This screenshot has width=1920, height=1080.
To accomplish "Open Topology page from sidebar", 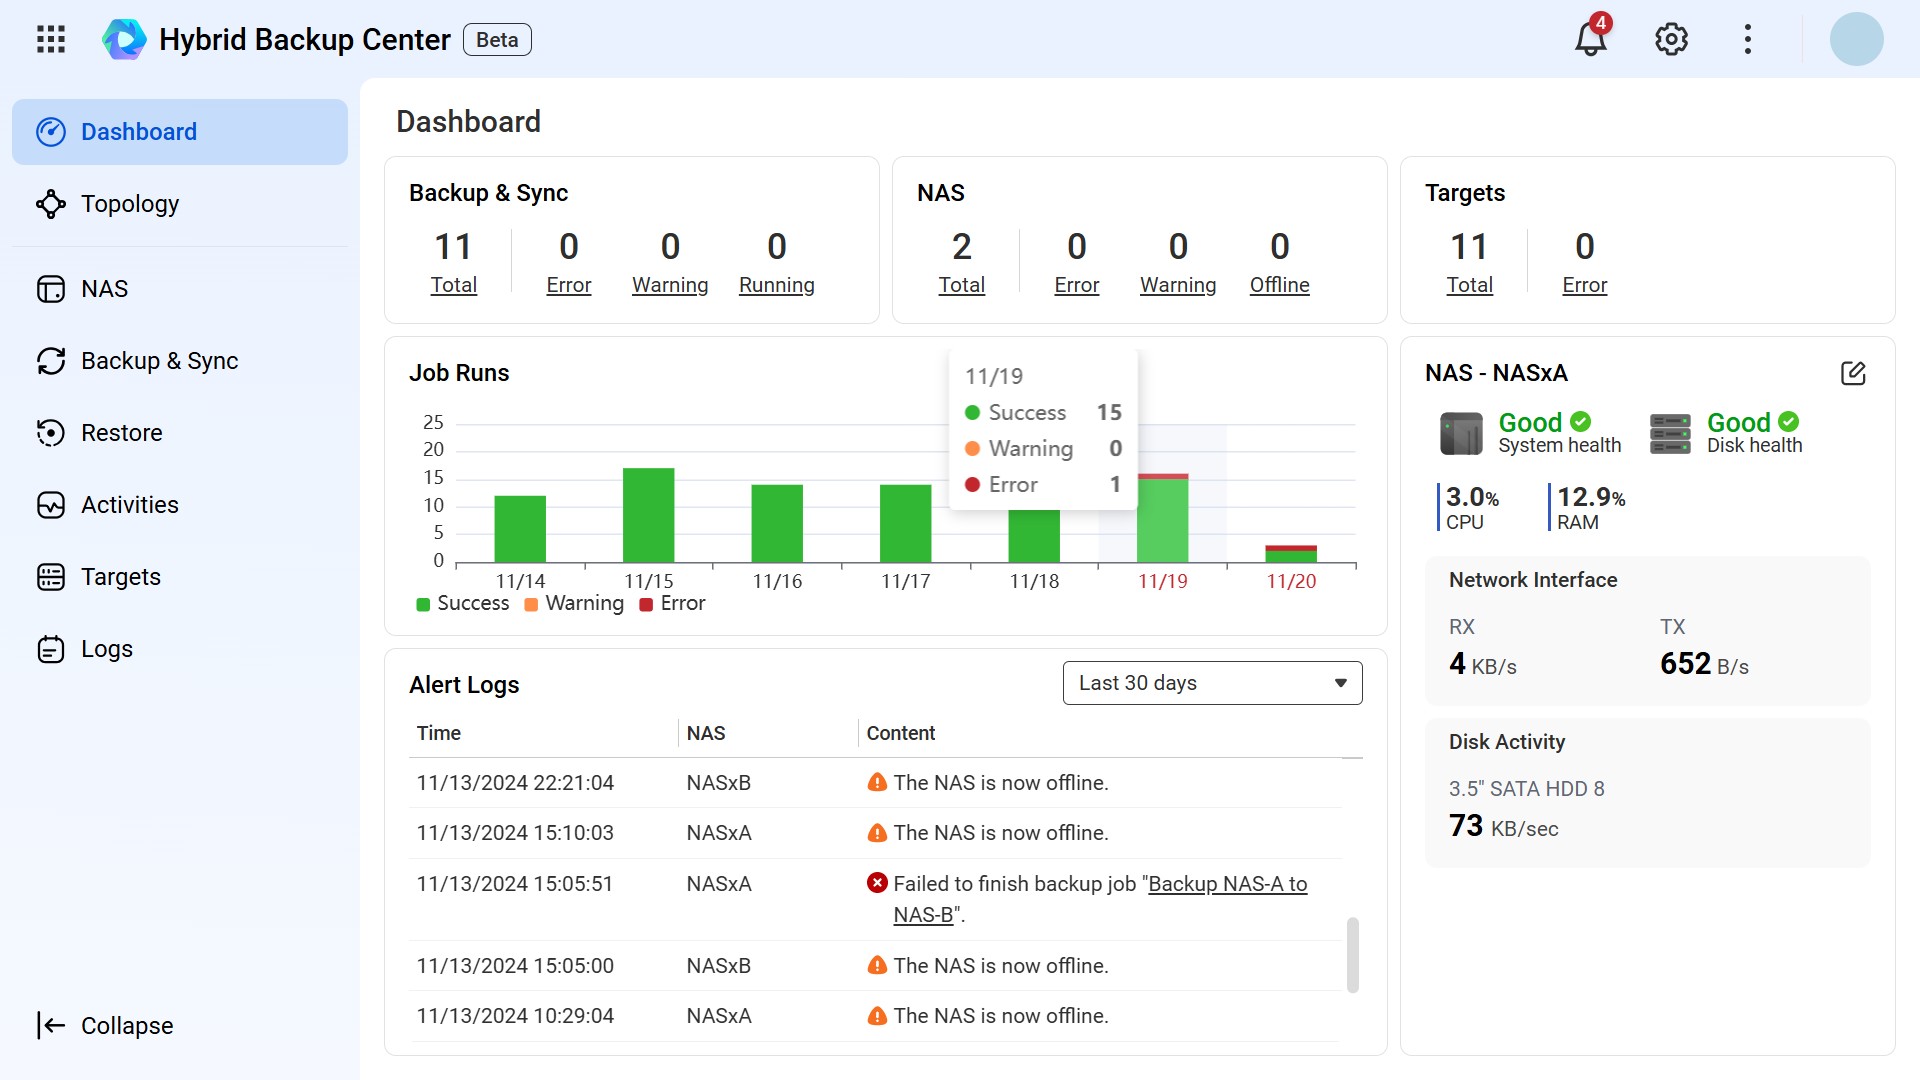I will click(180, 204).
